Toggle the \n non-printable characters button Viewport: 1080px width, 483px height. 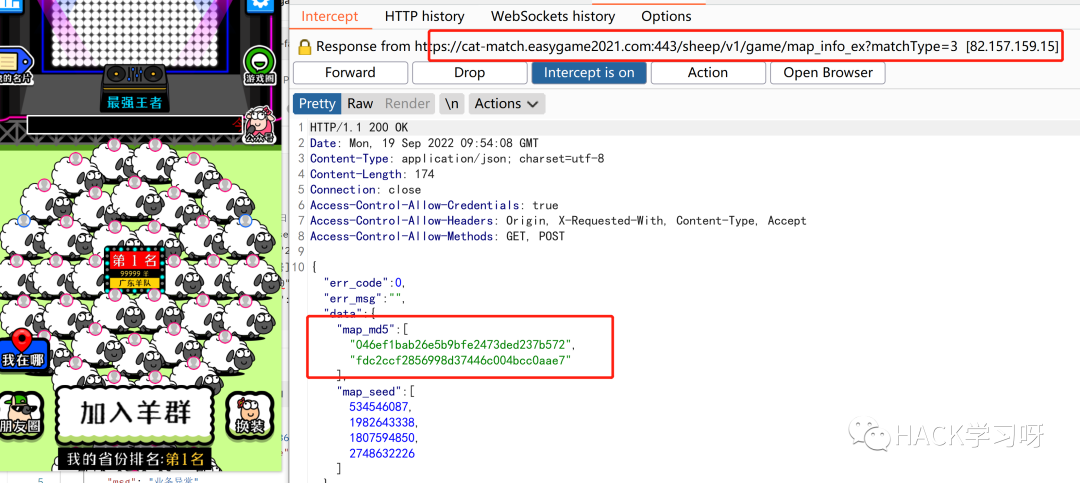tap(452, 103)
